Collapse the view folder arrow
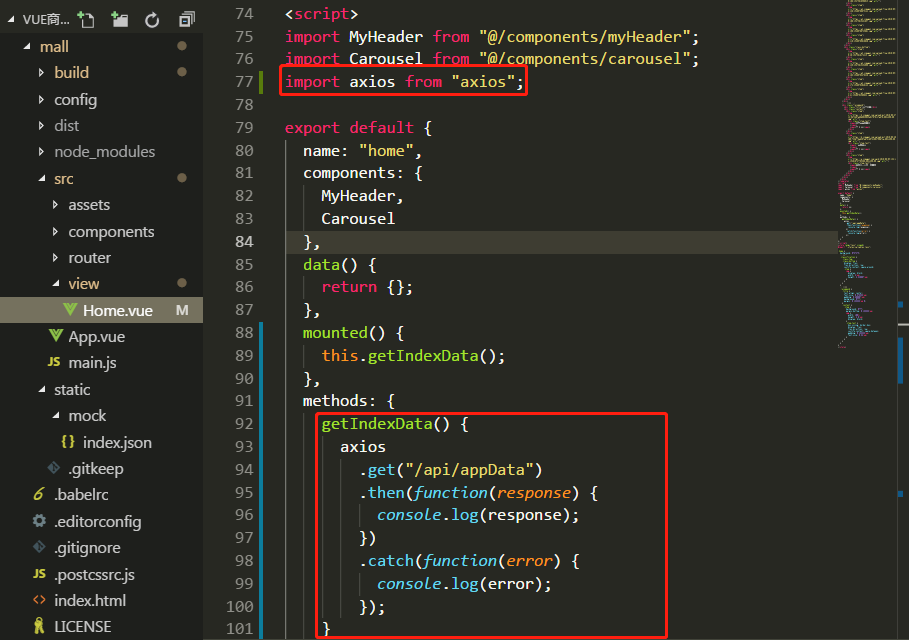This screenshot has height=640, width=909. 56,283
